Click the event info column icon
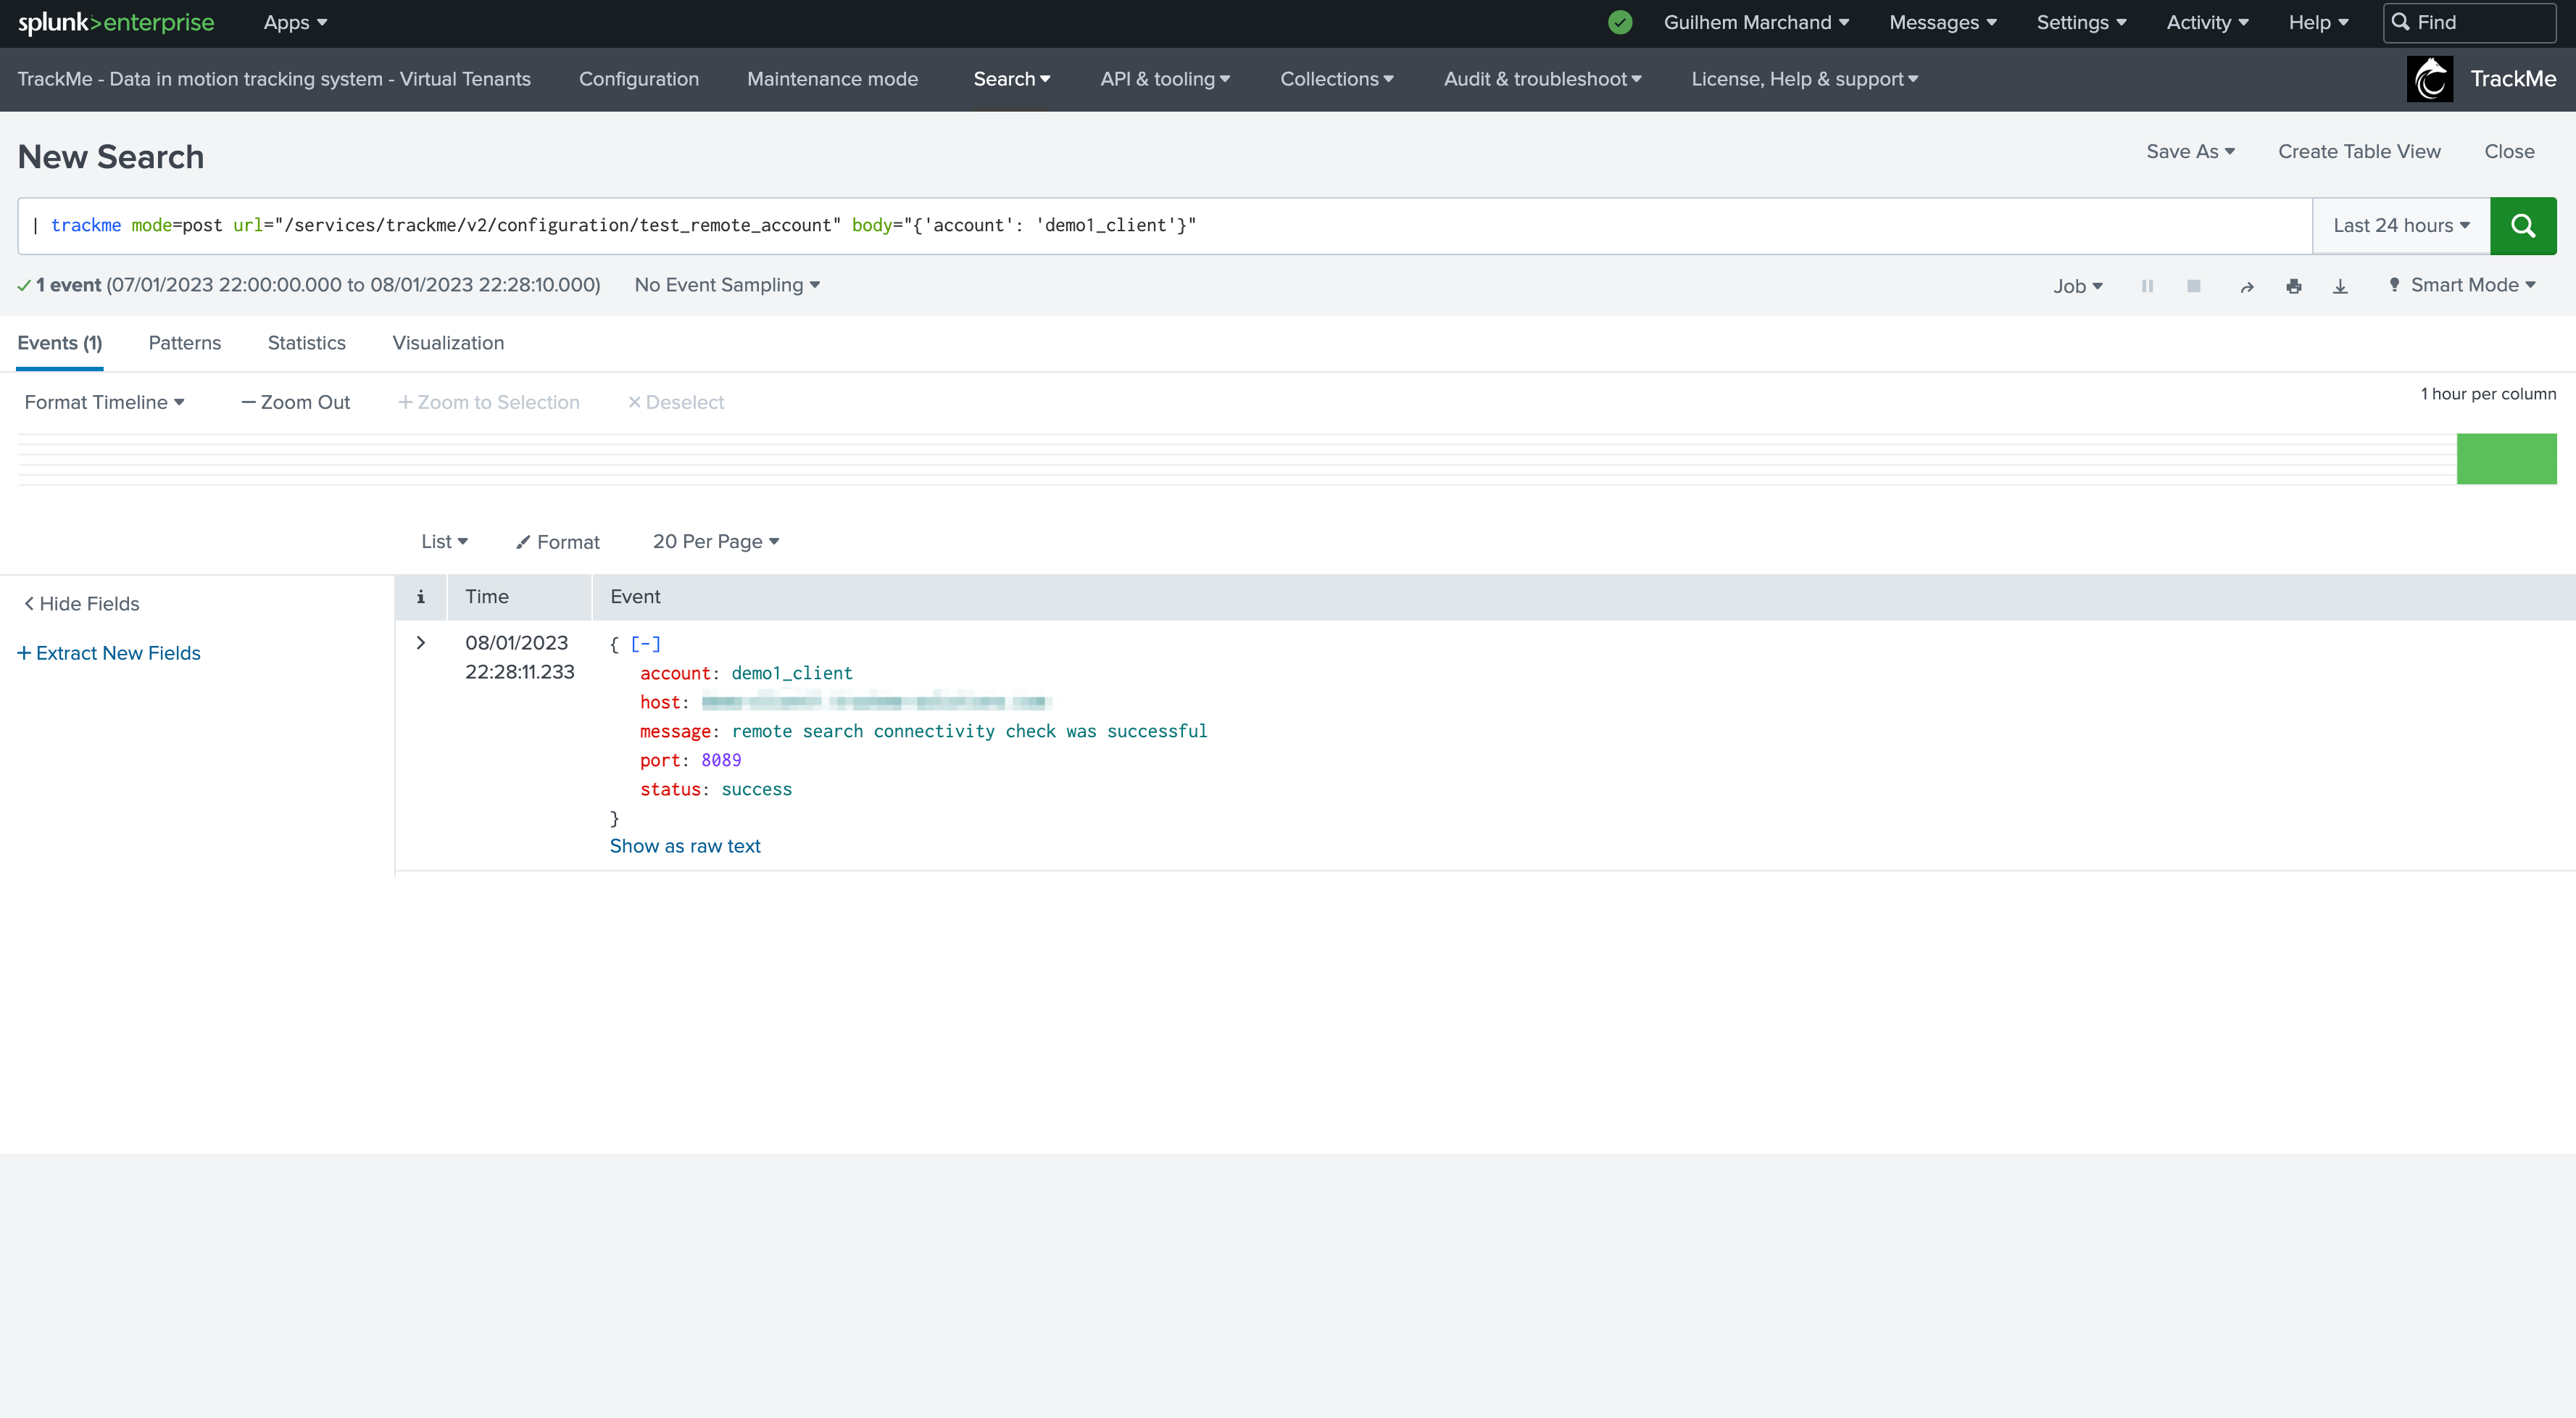This screenshot has height=1418, width=2576. pos(421,597)
